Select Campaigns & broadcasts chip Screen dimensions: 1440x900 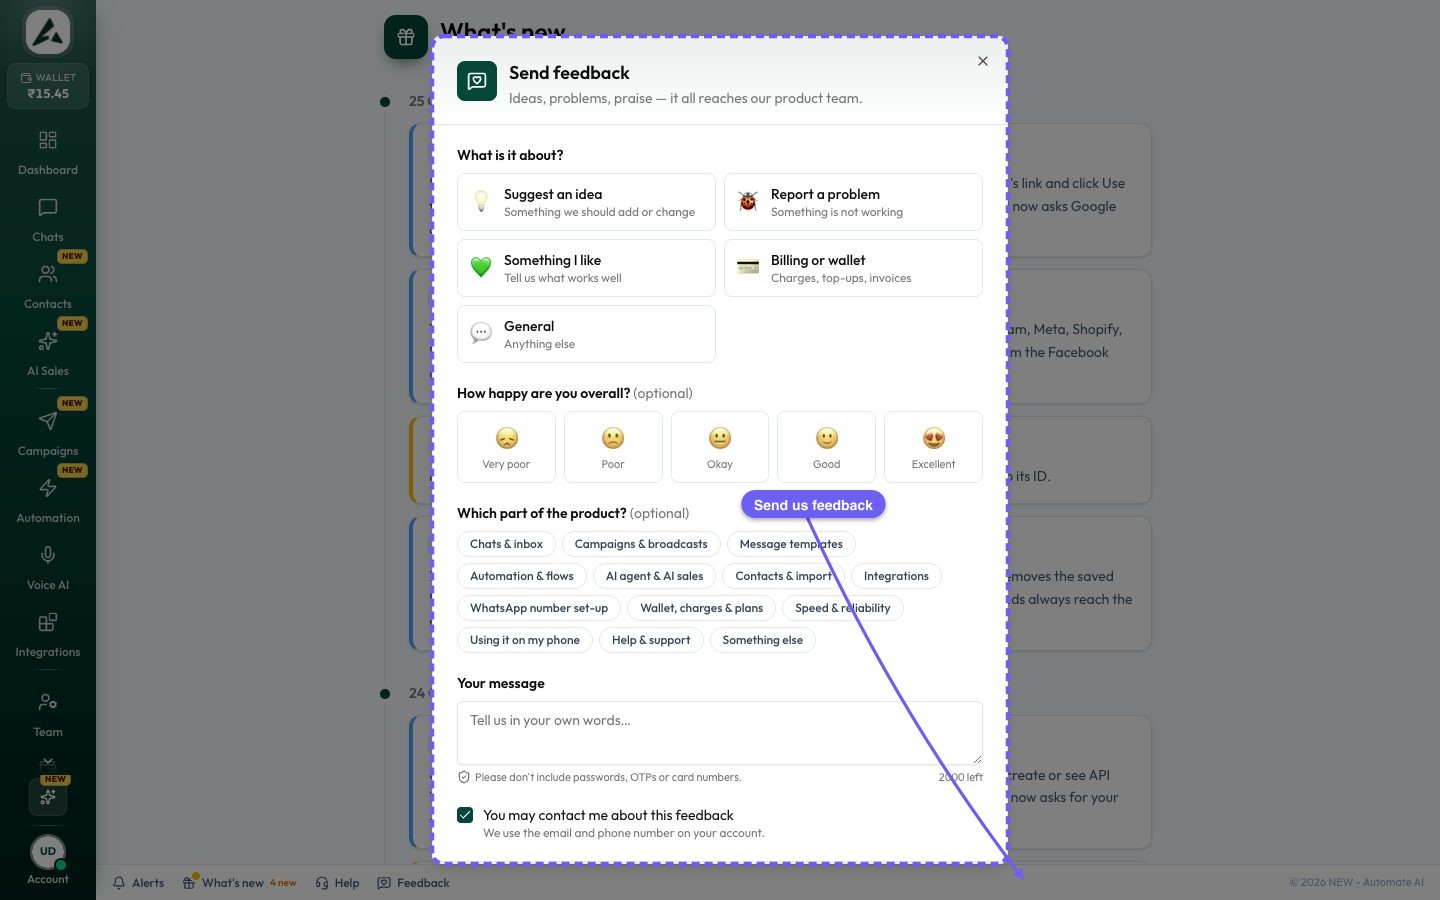641,544
